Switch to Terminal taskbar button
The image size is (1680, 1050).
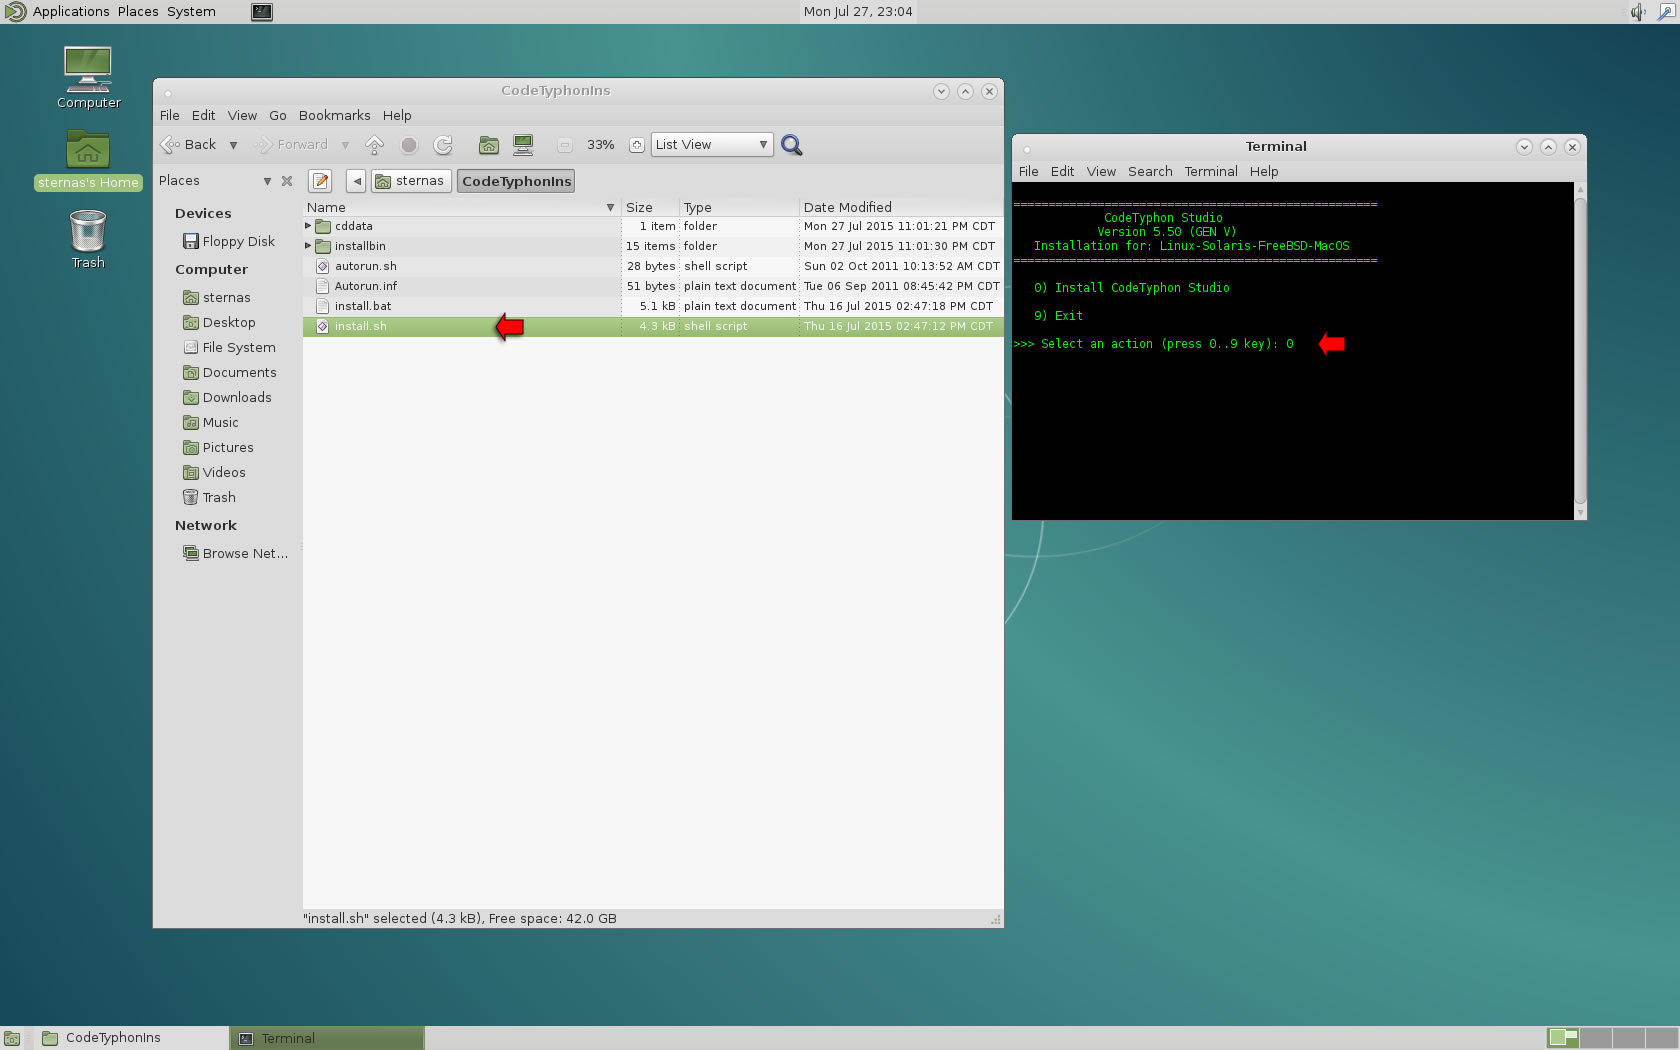[328, 1038]
